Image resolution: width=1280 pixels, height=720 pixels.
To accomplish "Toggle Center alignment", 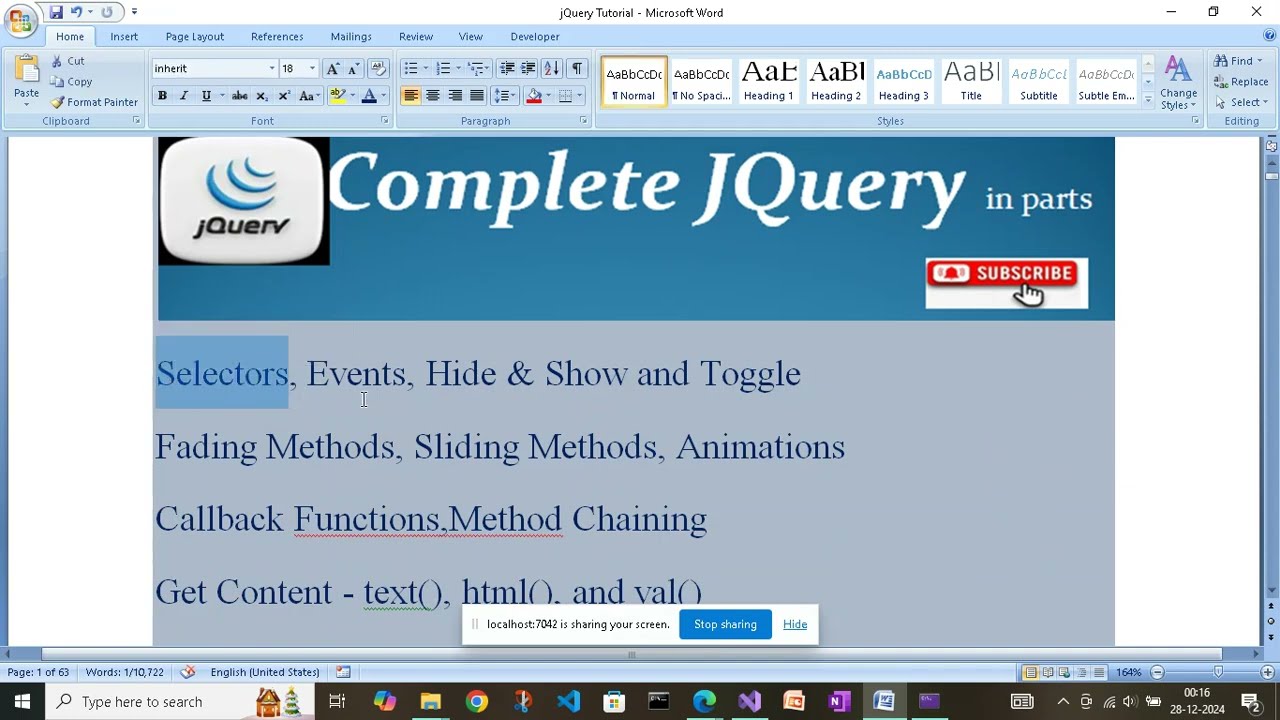I will pos(433,96).
